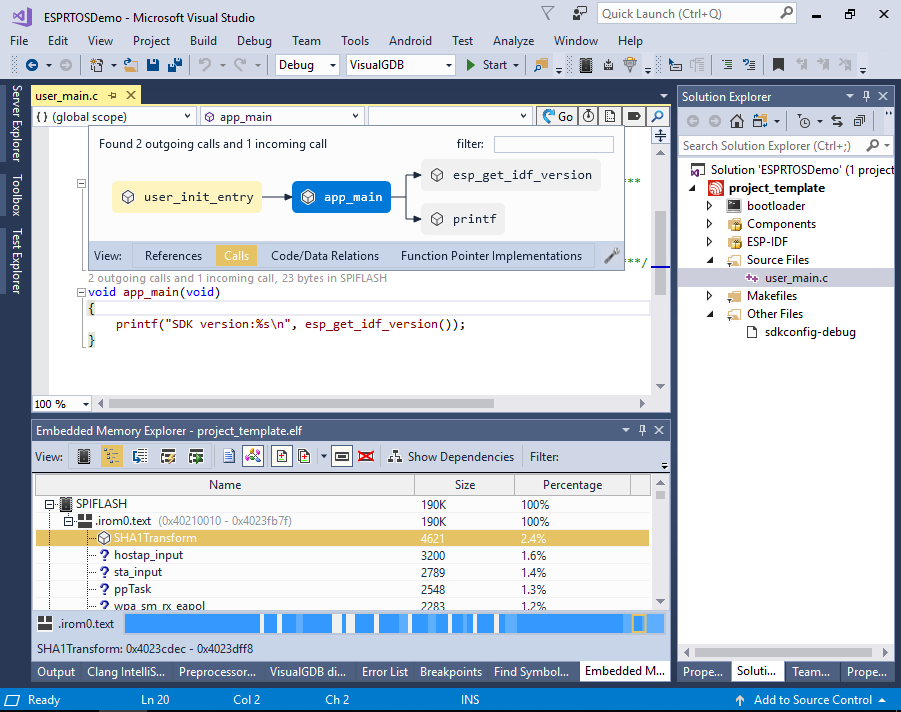The width and height of the screenshot is (901, 712).
Task: Open the app_main function dropdown
Action: 282,117
